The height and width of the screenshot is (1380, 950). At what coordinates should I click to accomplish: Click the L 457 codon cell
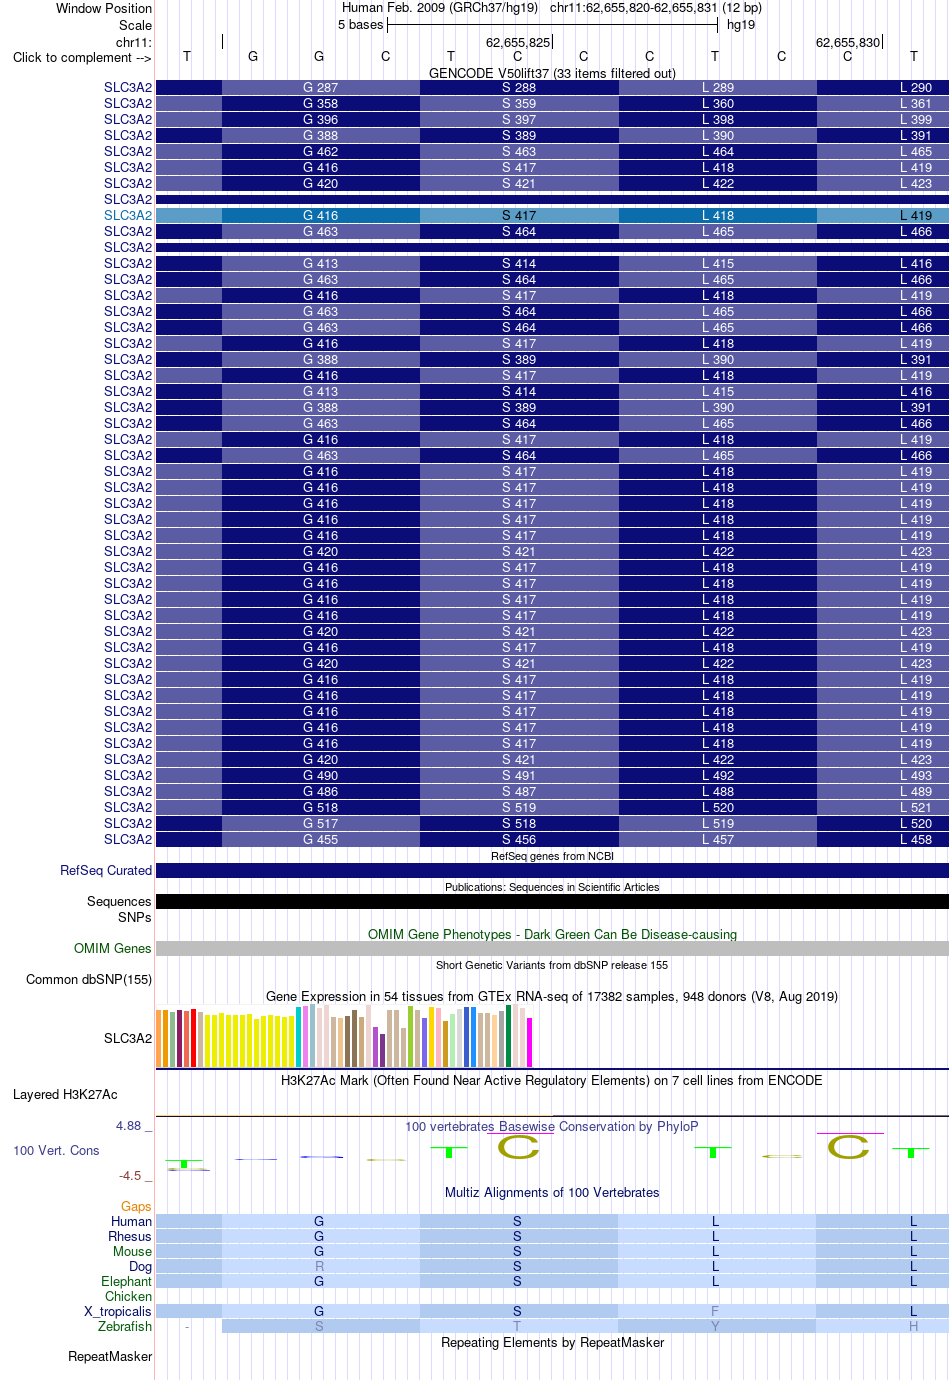click(x=717, y=839)
